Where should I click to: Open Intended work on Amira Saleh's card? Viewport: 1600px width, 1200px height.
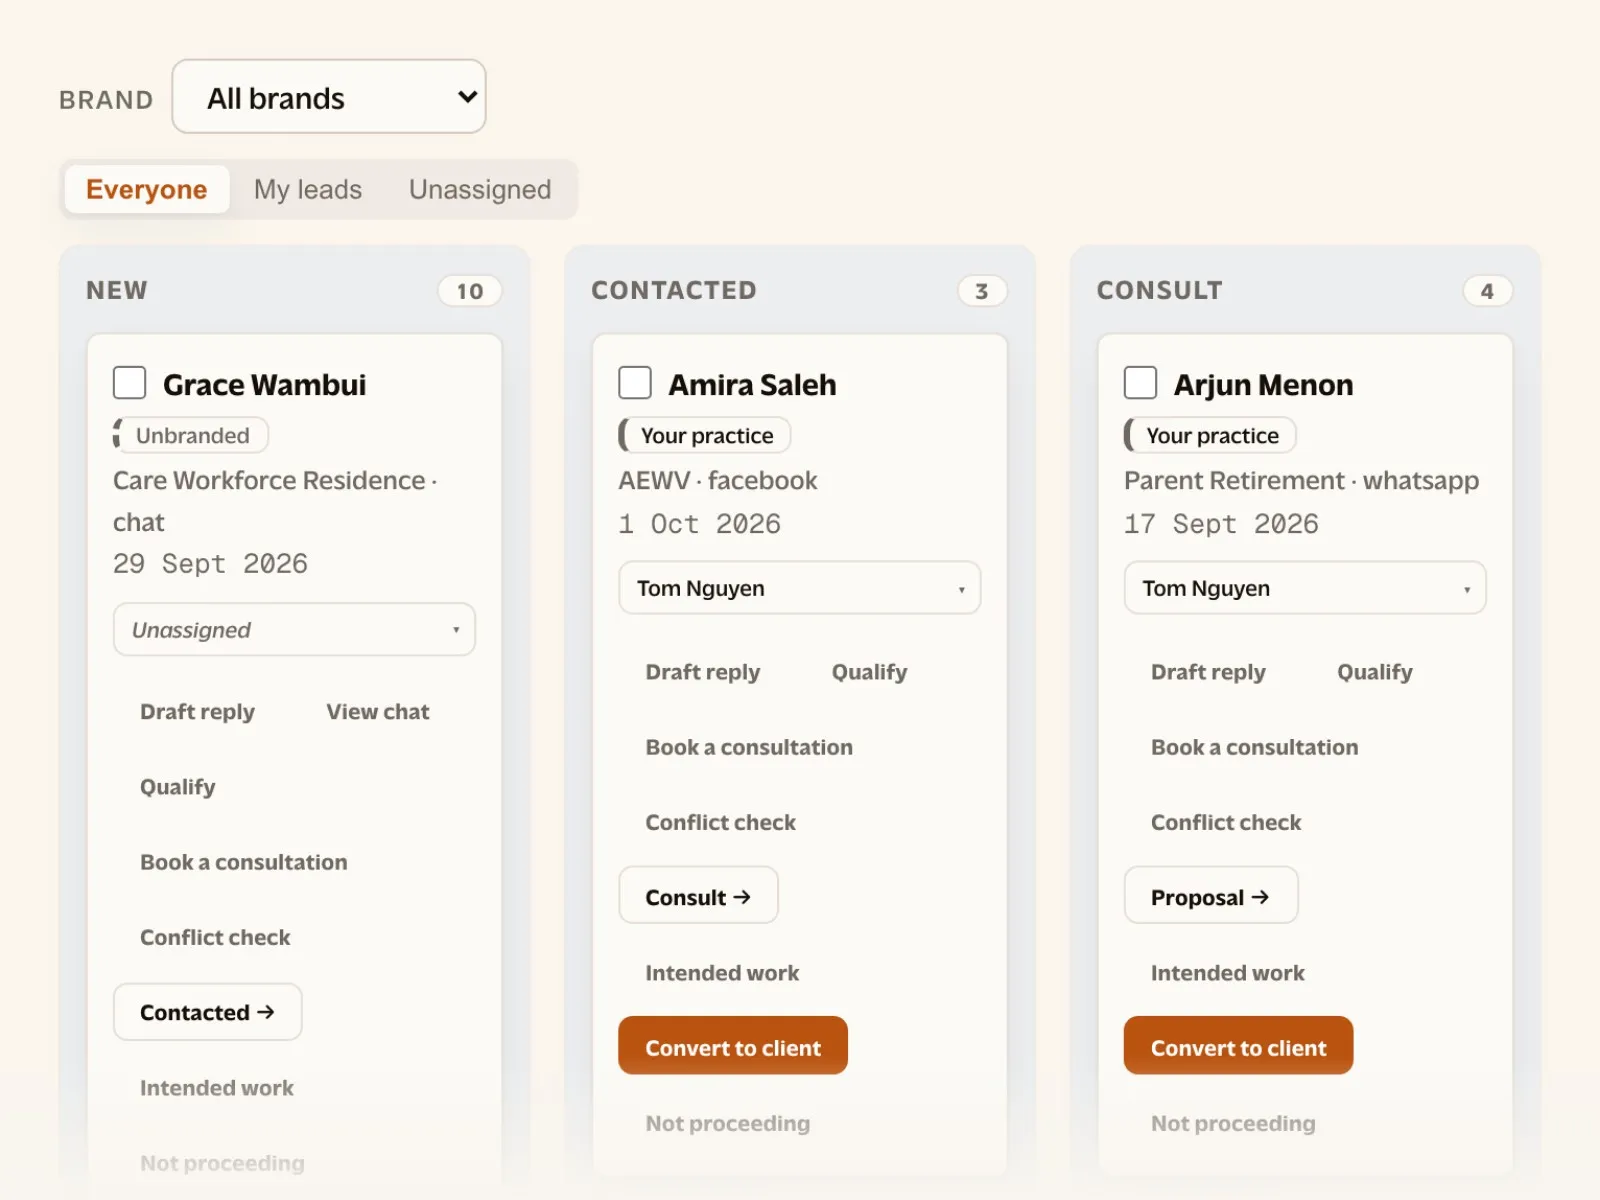point(722,973)
